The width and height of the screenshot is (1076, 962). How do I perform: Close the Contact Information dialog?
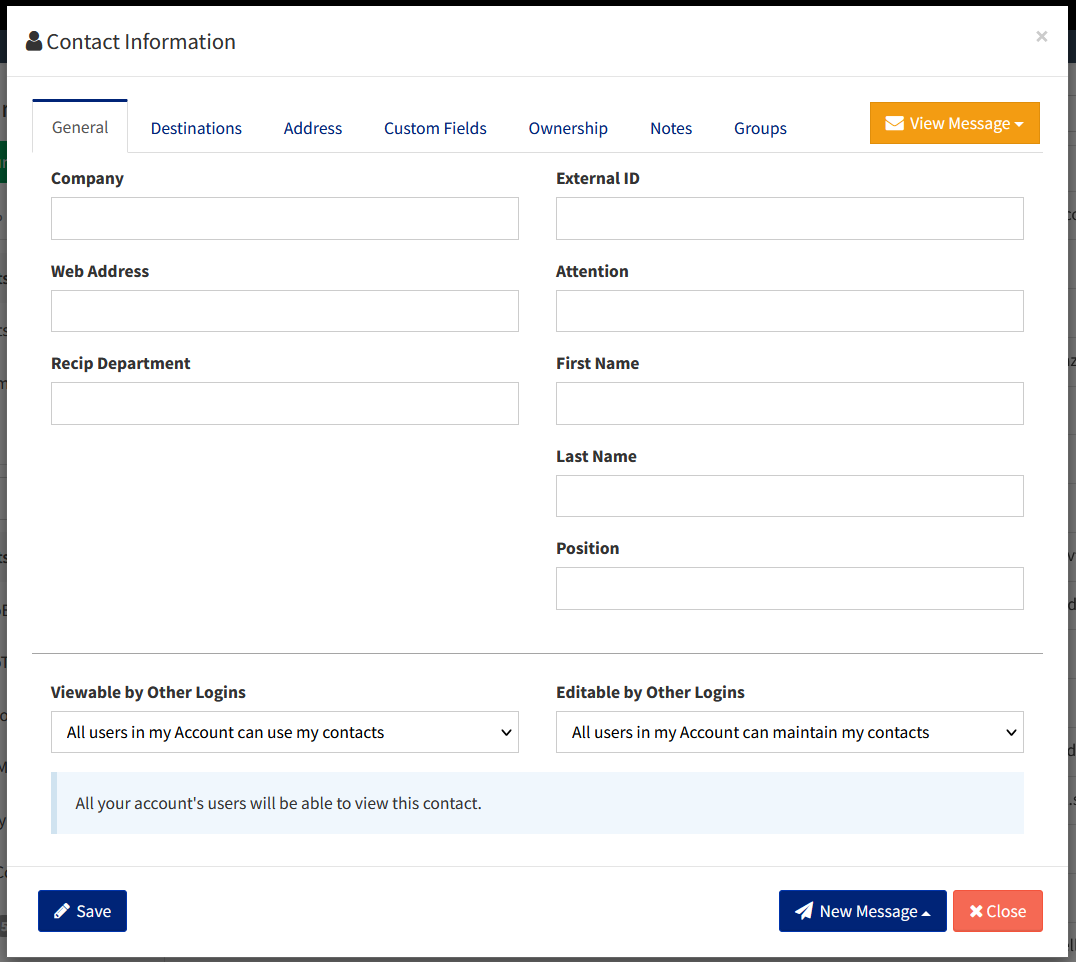point(997,910)
